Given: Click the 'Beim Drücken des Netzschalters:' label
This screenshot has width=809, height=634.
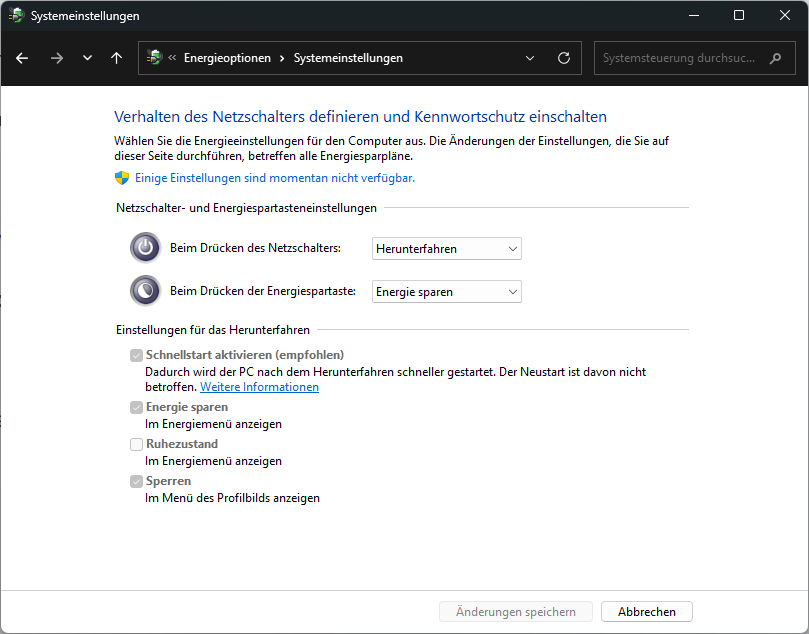Looking at the screenshot, I should click(255, 248).
